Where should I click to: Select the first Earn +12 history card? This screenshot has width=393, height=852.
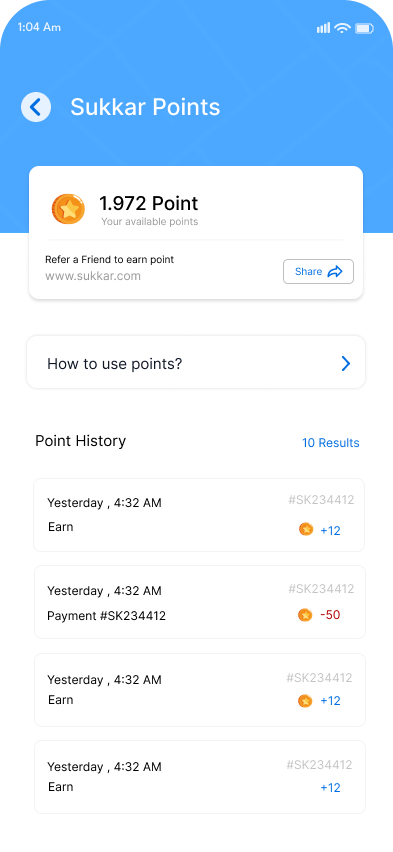pos(199,515)
